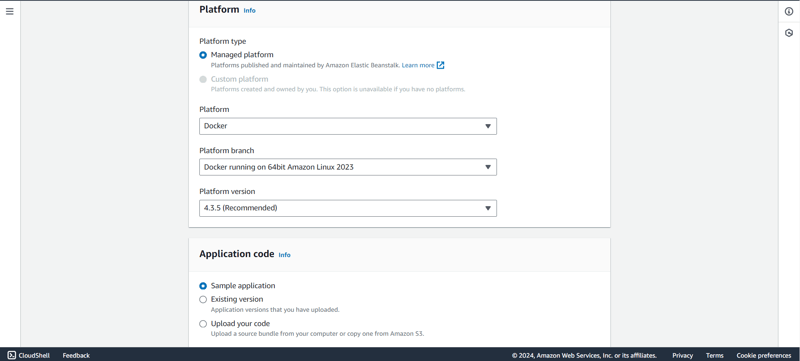Open the Platform dropdown showing Docker
This screenshot has width=800, height=361.
tap(347, 126)
